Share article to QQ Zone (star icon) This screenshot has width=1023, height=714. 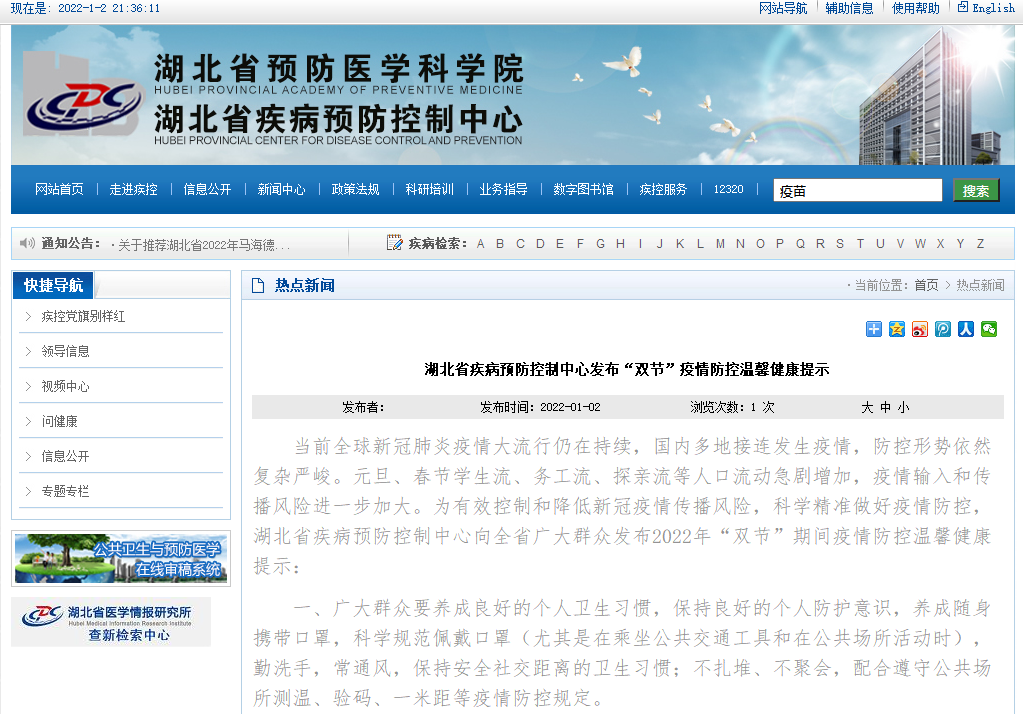point(897,329)
